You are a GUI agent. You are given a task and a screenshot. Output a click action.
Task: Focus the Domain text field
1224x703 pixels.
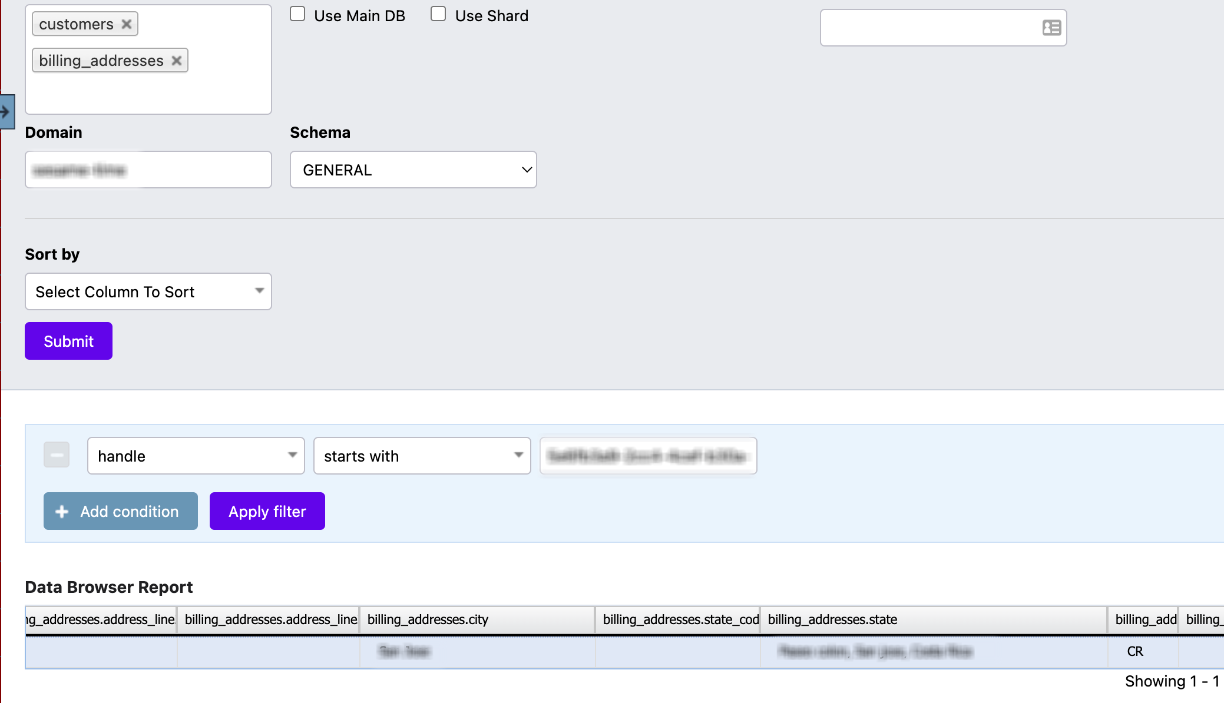pos(148,170)
